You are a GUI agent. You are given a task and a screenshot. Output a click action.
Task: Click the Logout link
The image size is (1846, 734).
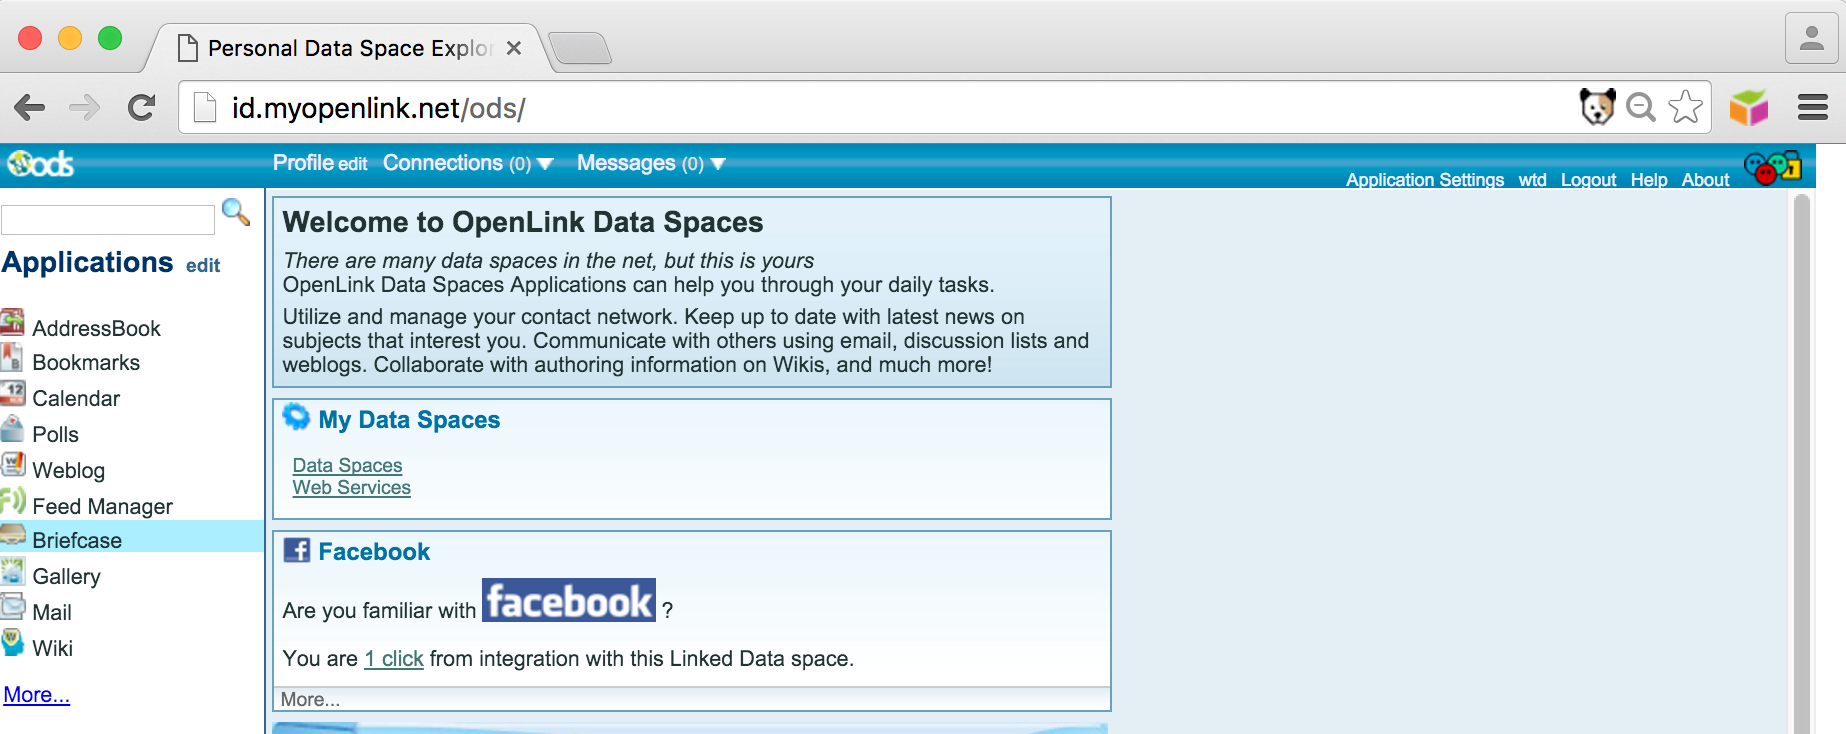point(1588,180)
